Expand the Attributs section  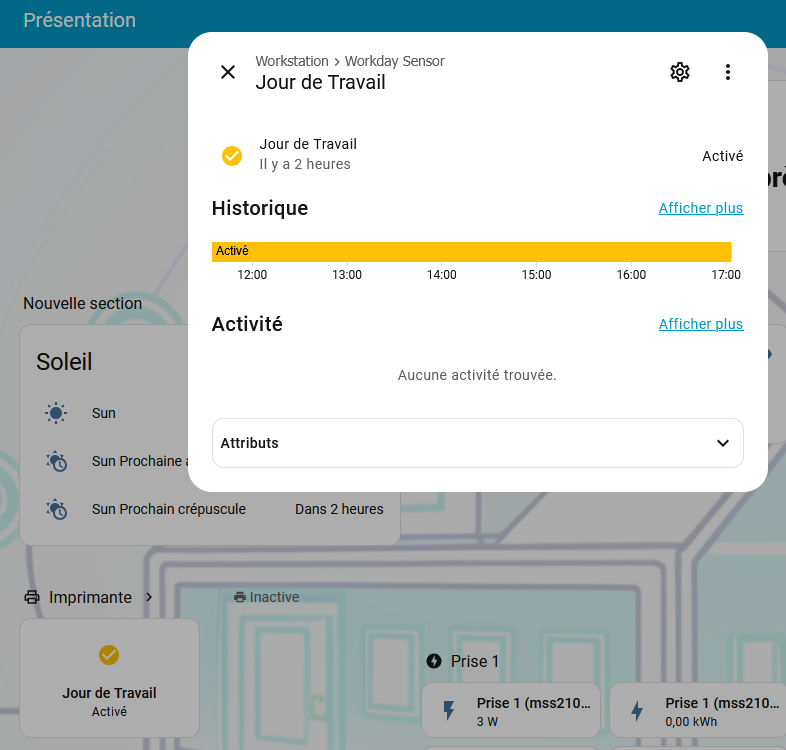coord(477,443)
